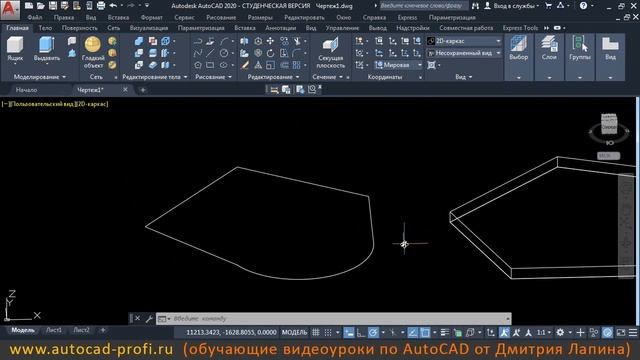Click the Open file folder icon
The image size is (640, 360).
(40, 6)
